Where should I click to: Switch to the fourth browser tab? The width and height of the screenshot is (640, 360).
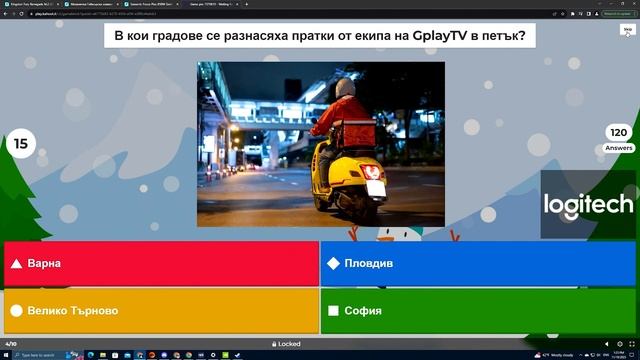click(211, 4)
